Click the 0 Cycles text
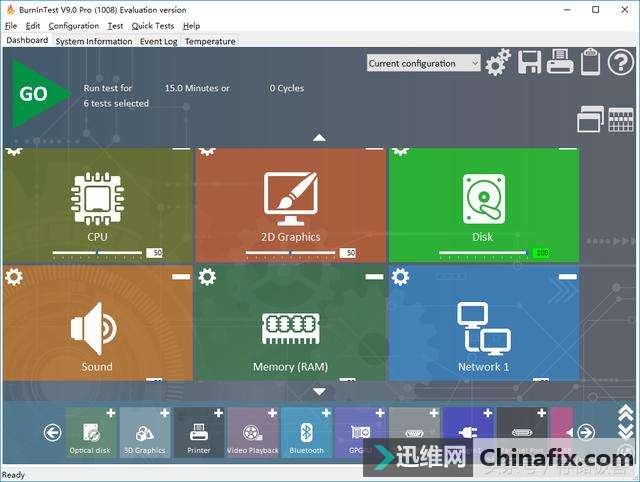Viewport: 640px width, 482px height. click(x=287, y=88)
